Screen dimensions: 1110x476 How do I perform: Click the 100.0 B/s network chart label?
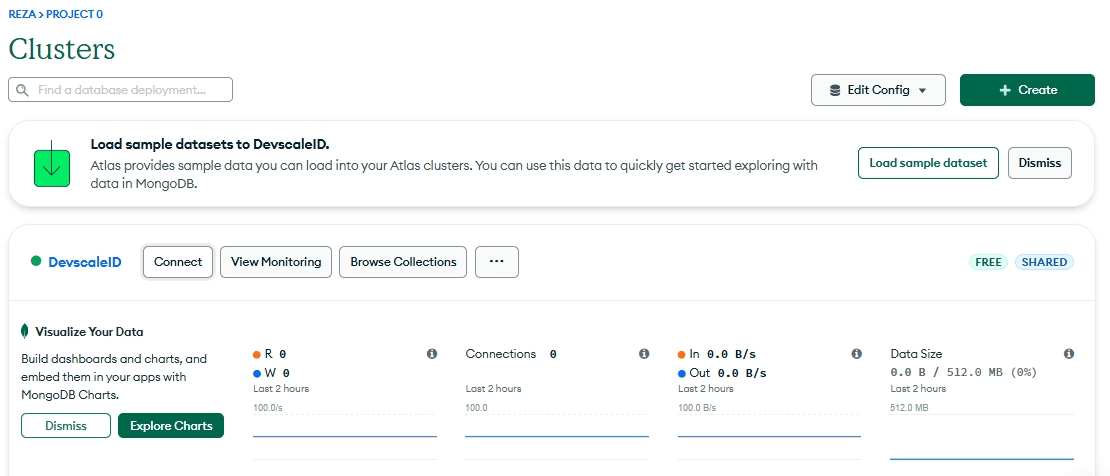click(x=697, y=408)
